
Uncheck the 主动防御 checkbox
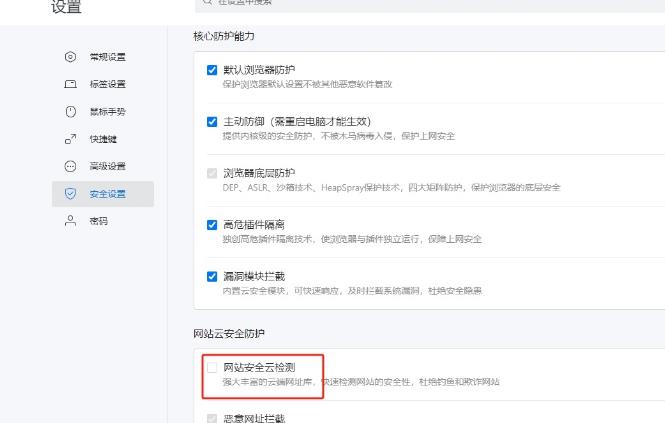pos(212,122)
